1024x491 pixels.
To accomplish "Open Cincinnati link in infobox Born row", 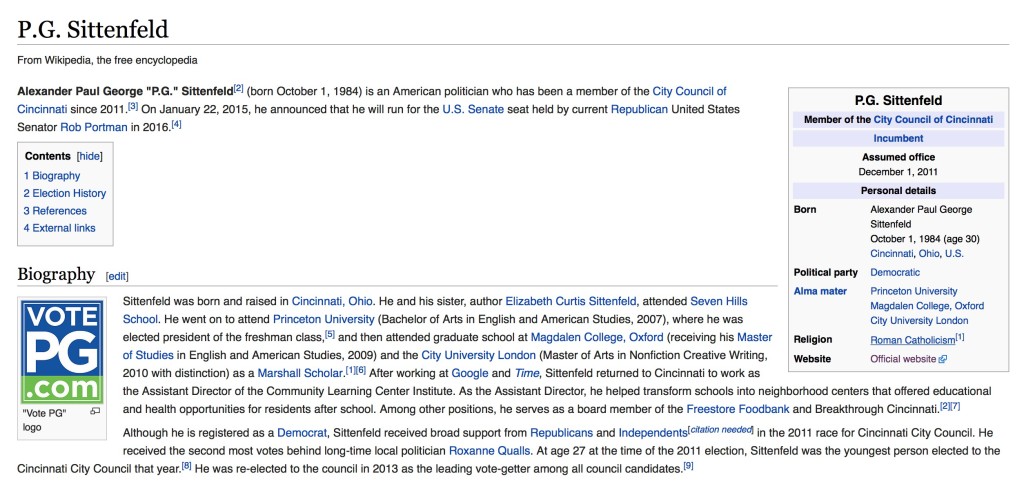I will click(892, 253).
